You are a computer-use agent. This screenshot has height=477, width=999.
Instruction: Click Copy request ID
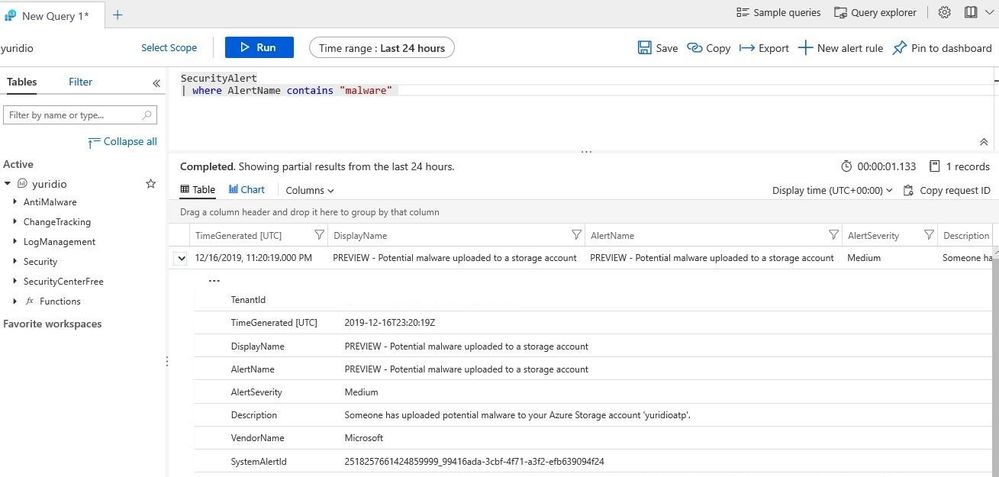pyautogui.click(x=947, y=190)
